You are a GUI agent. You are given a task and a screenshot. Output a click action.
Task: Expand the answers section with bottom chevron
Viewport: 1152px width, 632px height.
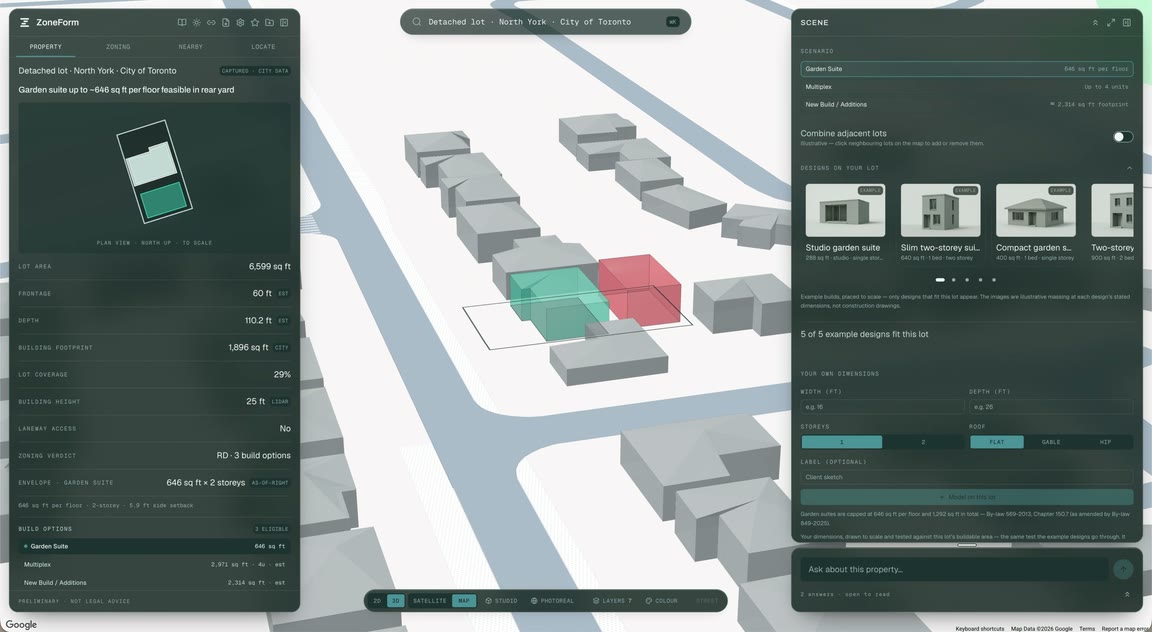click(1127, 595)
